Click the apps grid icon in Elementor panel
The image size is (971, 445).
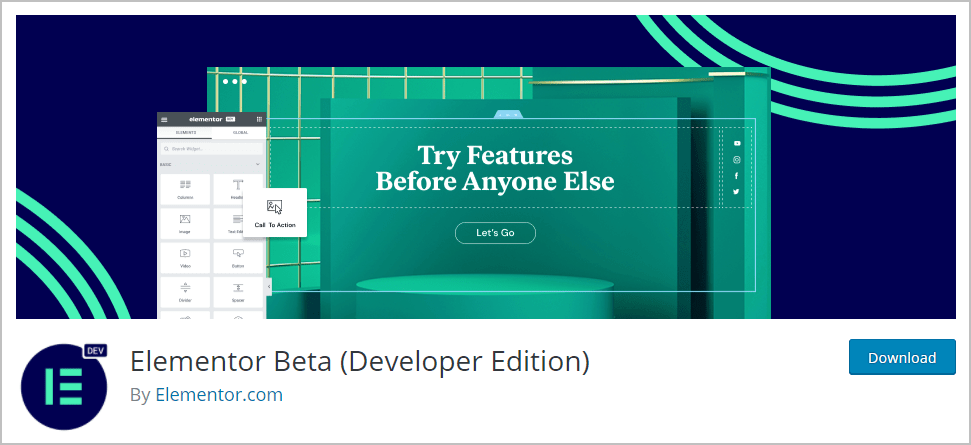tap(259, 119)
